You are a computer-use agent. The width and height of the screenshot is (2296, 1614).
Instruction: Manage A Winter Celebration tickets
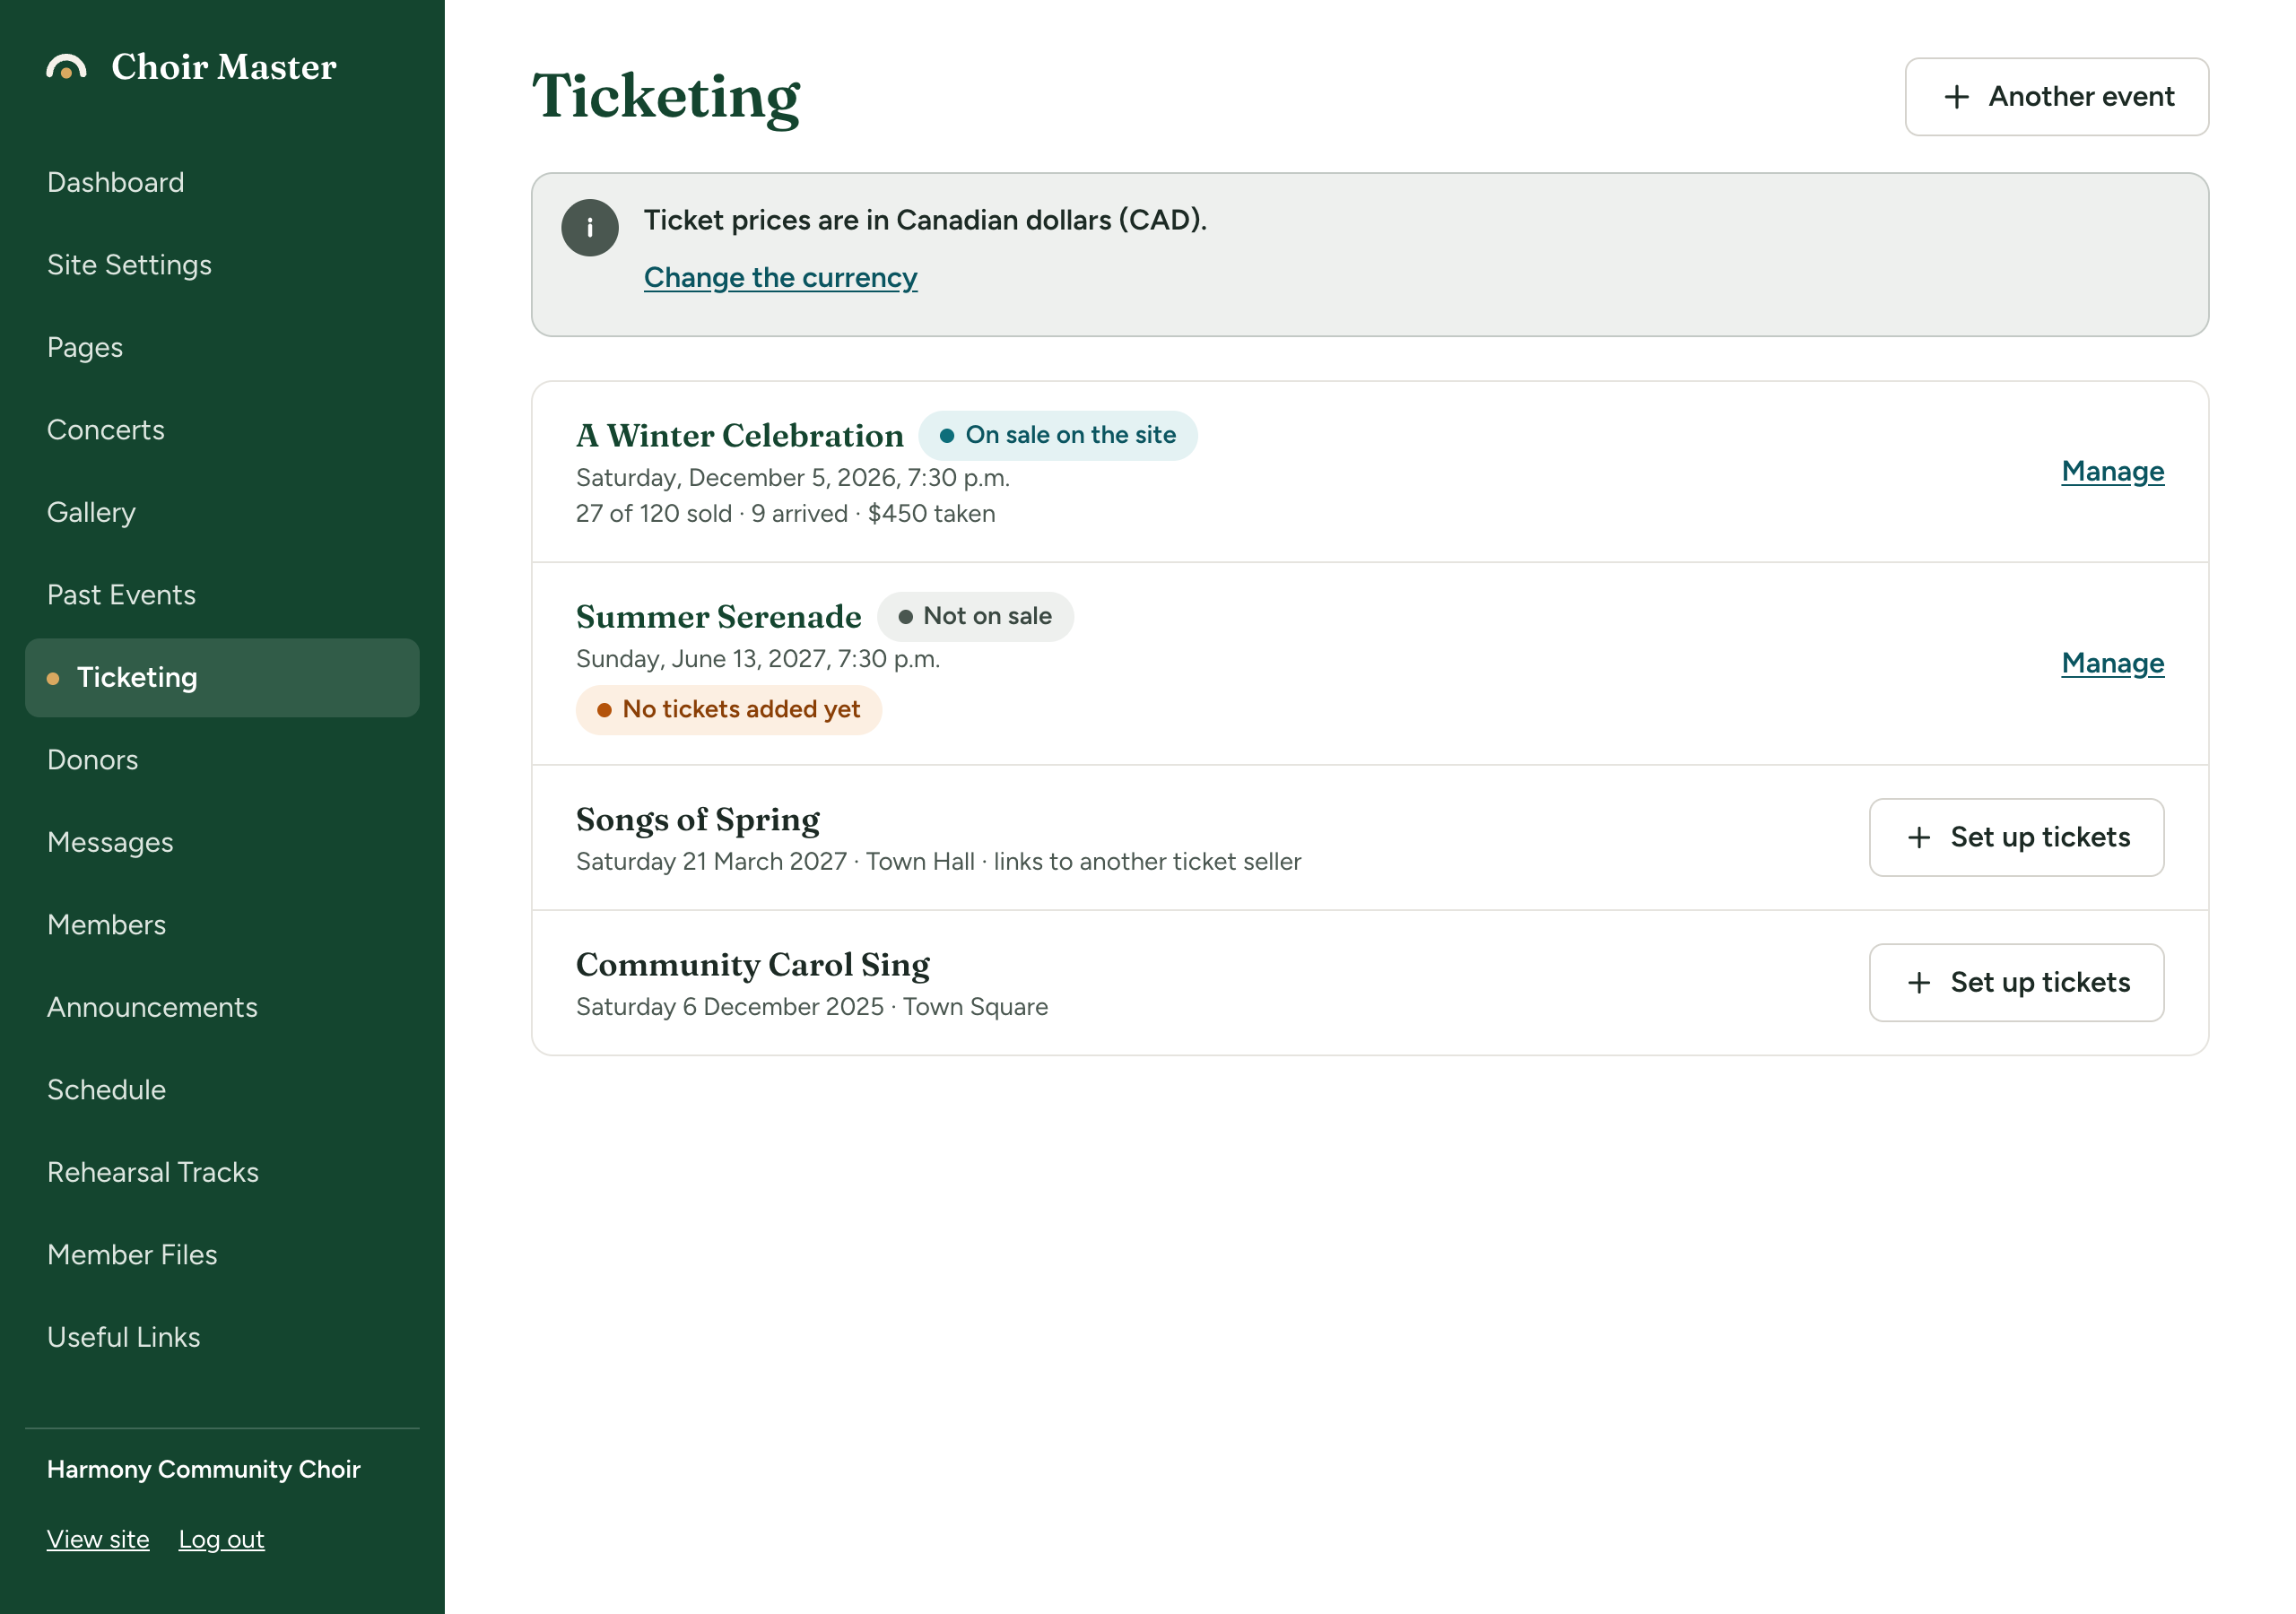tap(2112, 472)
